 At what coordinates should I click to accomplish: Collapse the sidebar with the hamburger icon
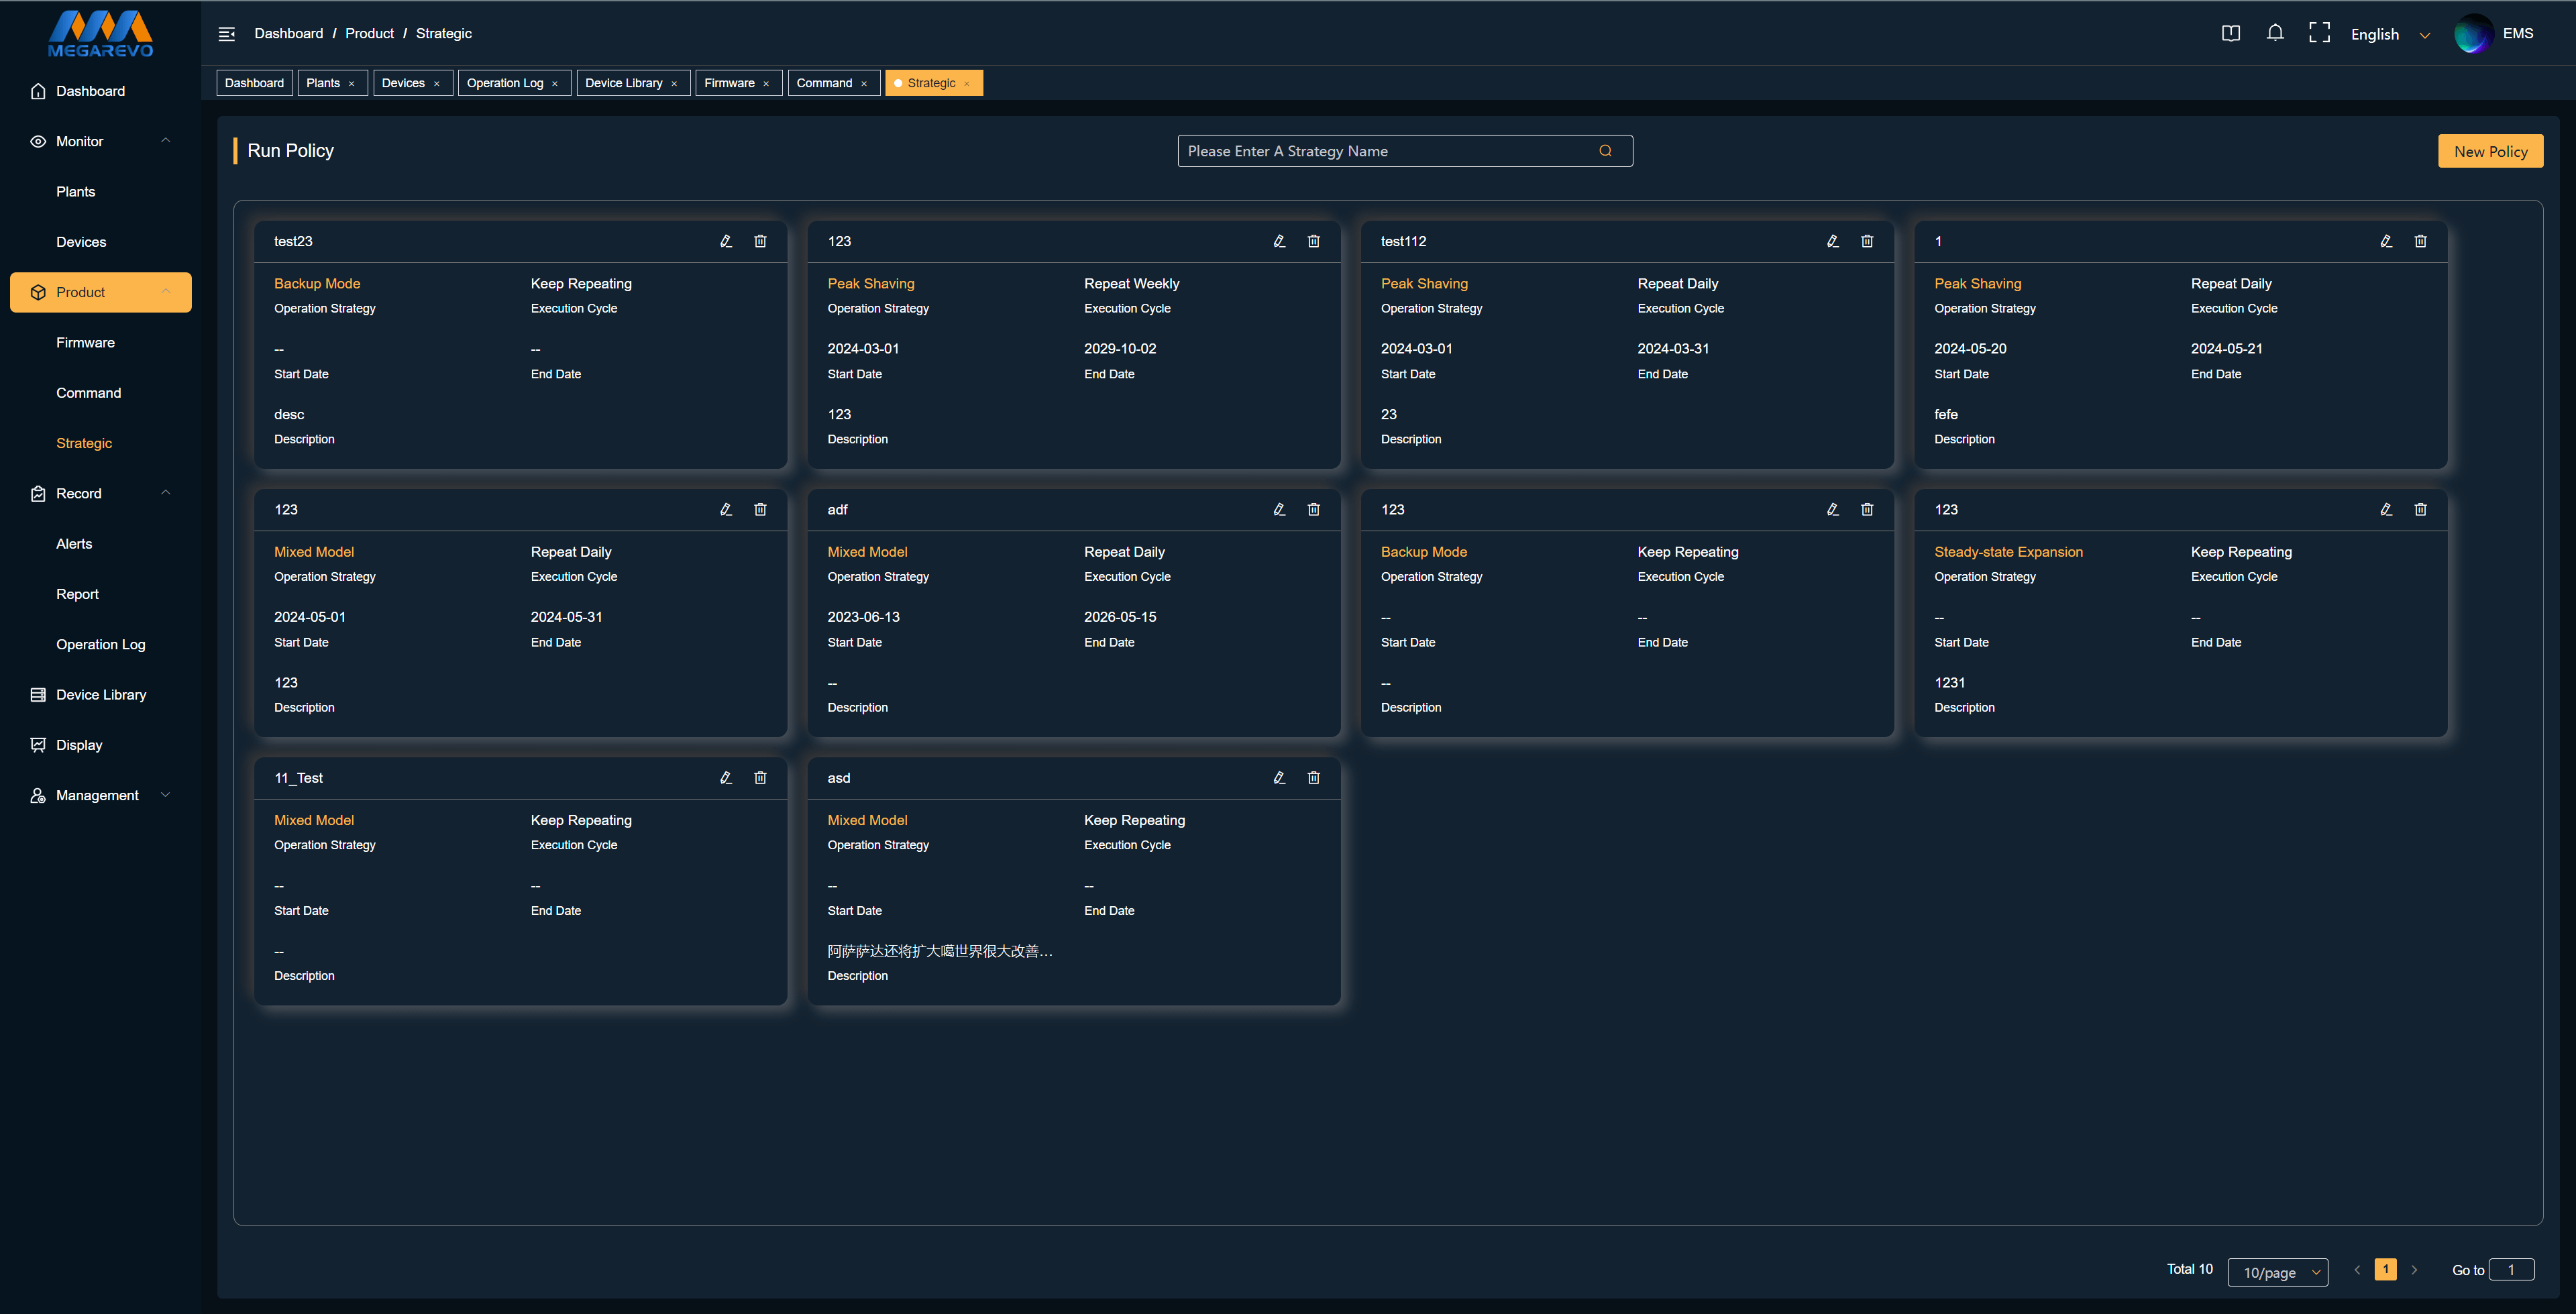coord(227,34)
